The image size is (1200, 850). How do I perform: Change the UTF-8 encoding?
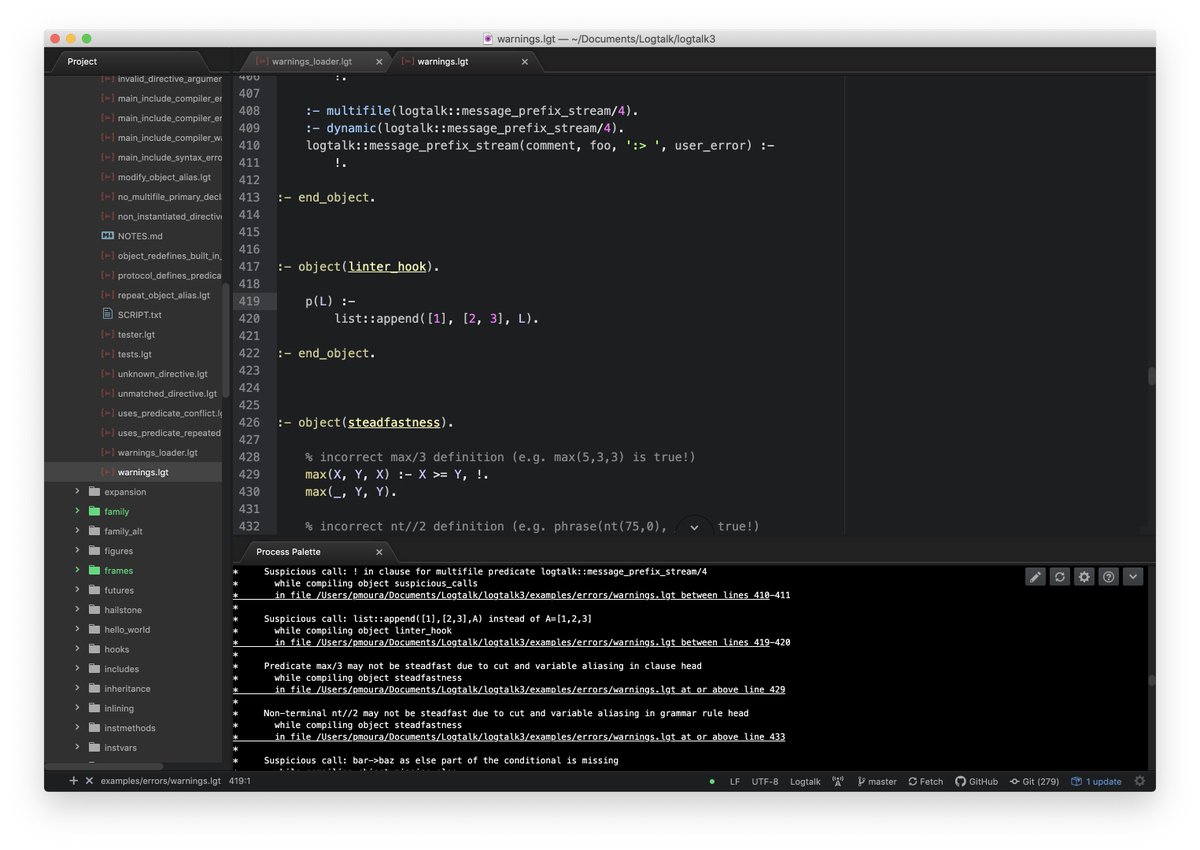[x=765, y=781]
